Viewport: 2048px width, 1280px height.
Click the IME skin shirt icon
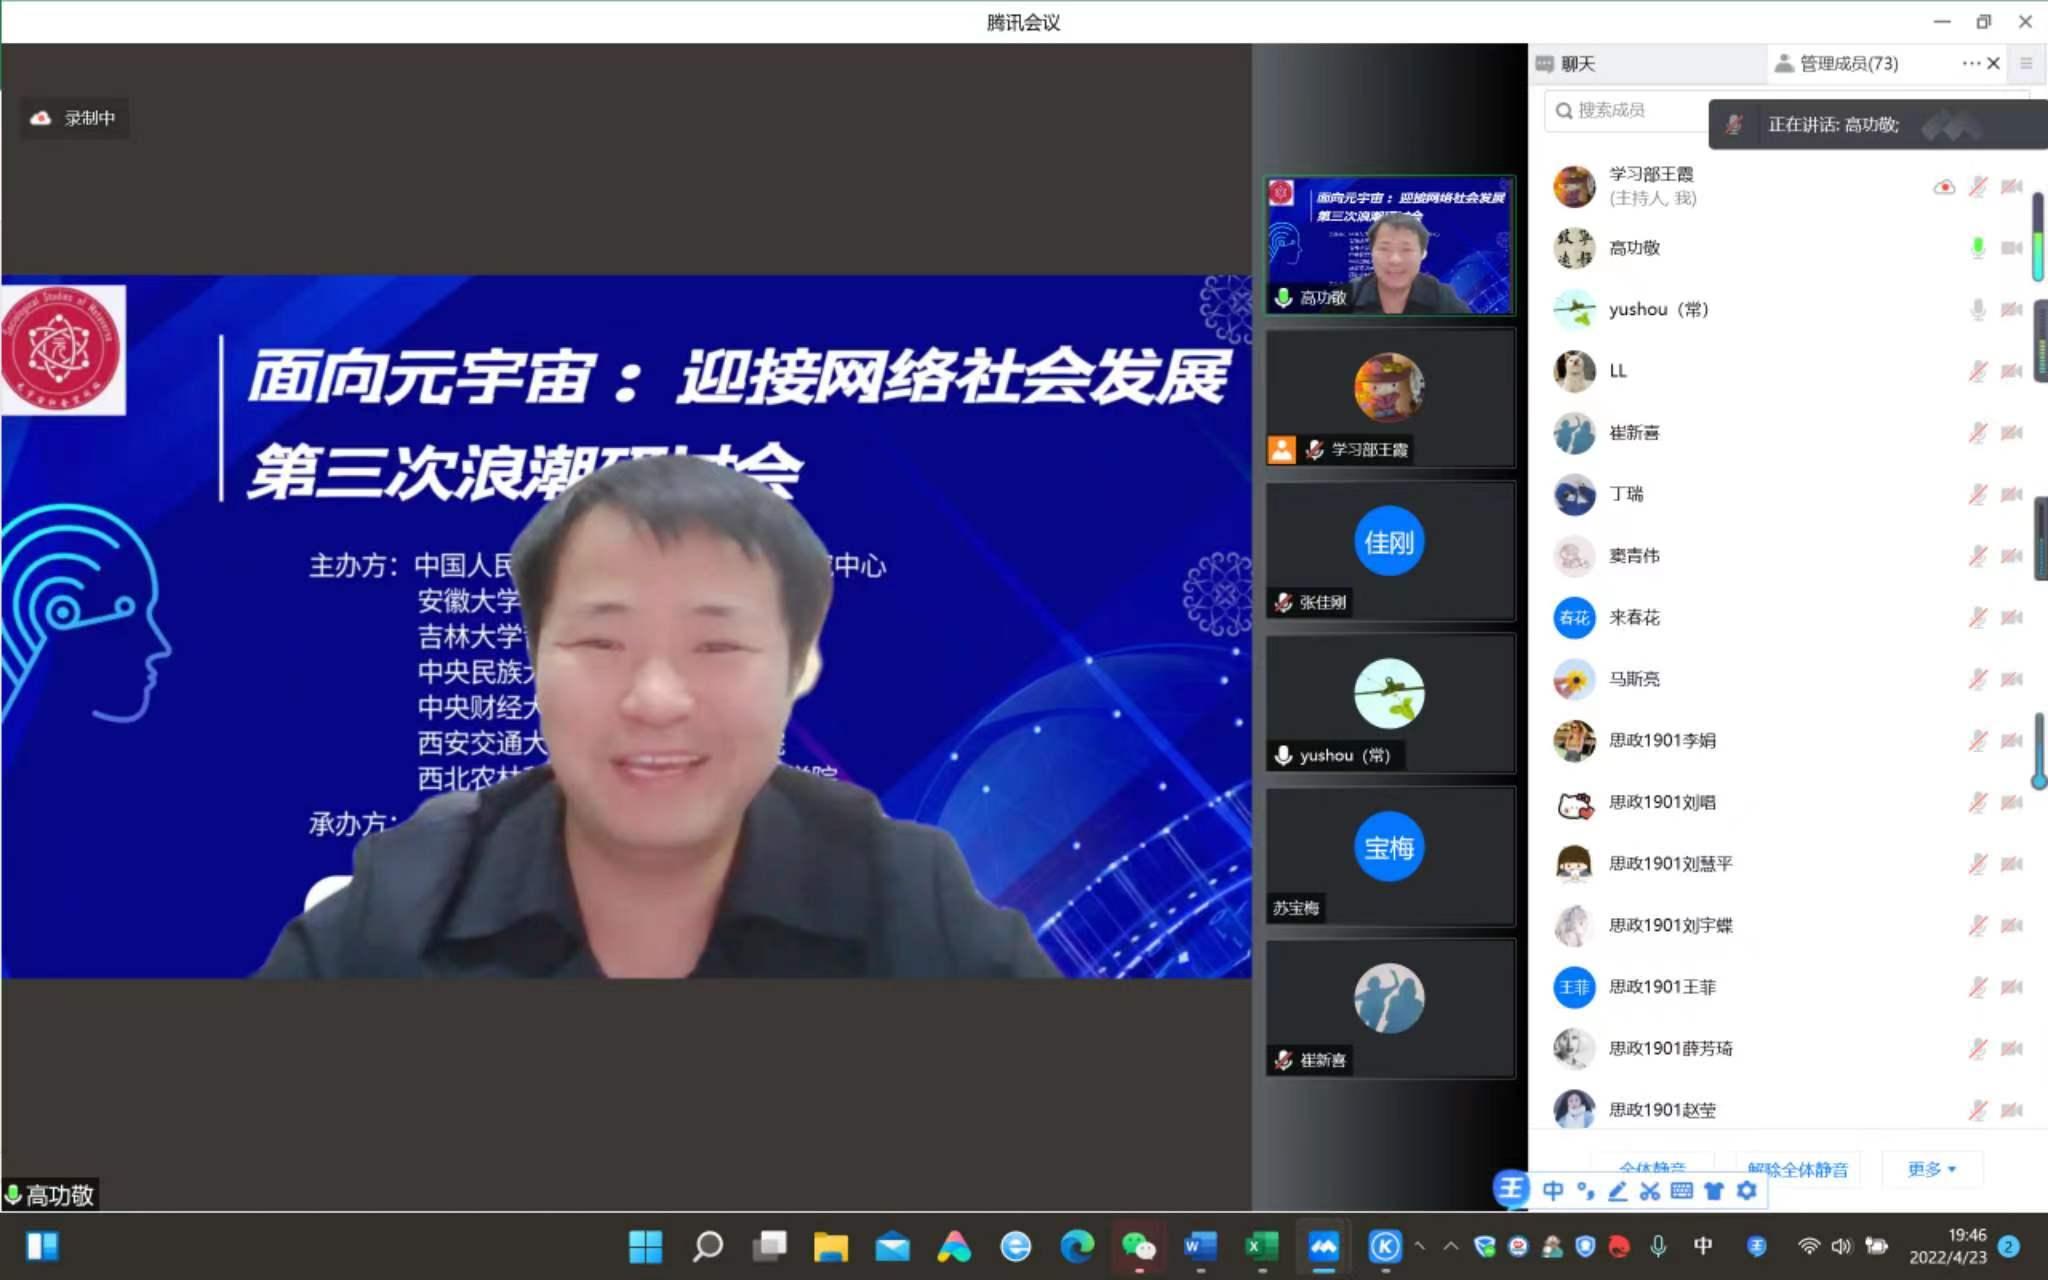tap(1714, 1190)
